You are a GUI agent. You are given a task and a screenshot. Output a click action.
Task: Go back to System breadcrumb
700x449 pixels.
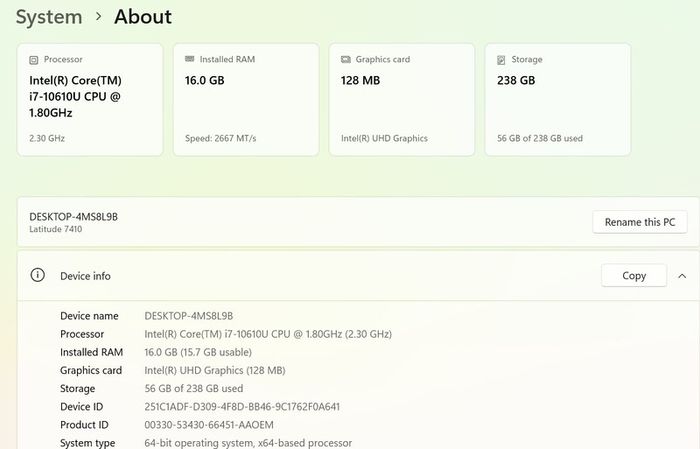click(49, 17)
